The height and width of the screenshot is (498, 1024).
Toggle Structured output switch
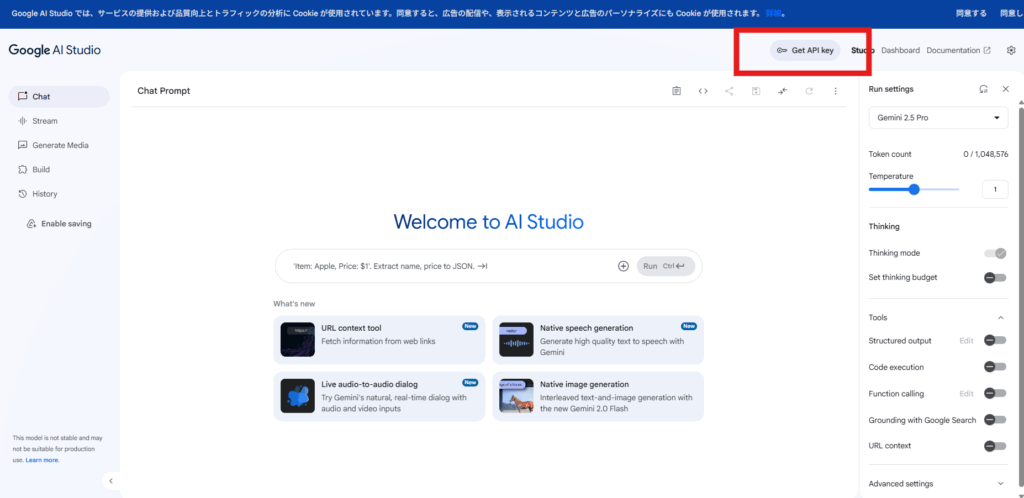(995, 341)
